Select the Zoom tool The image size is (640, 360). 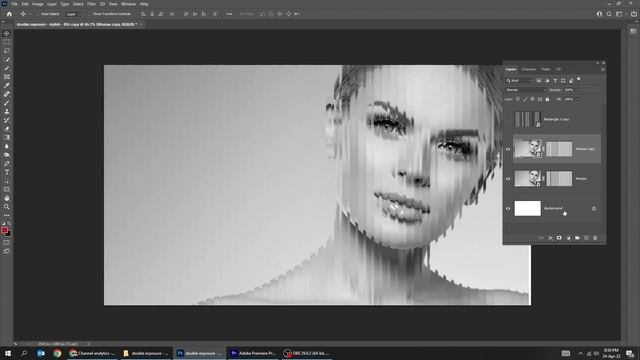tap(7, 207)
